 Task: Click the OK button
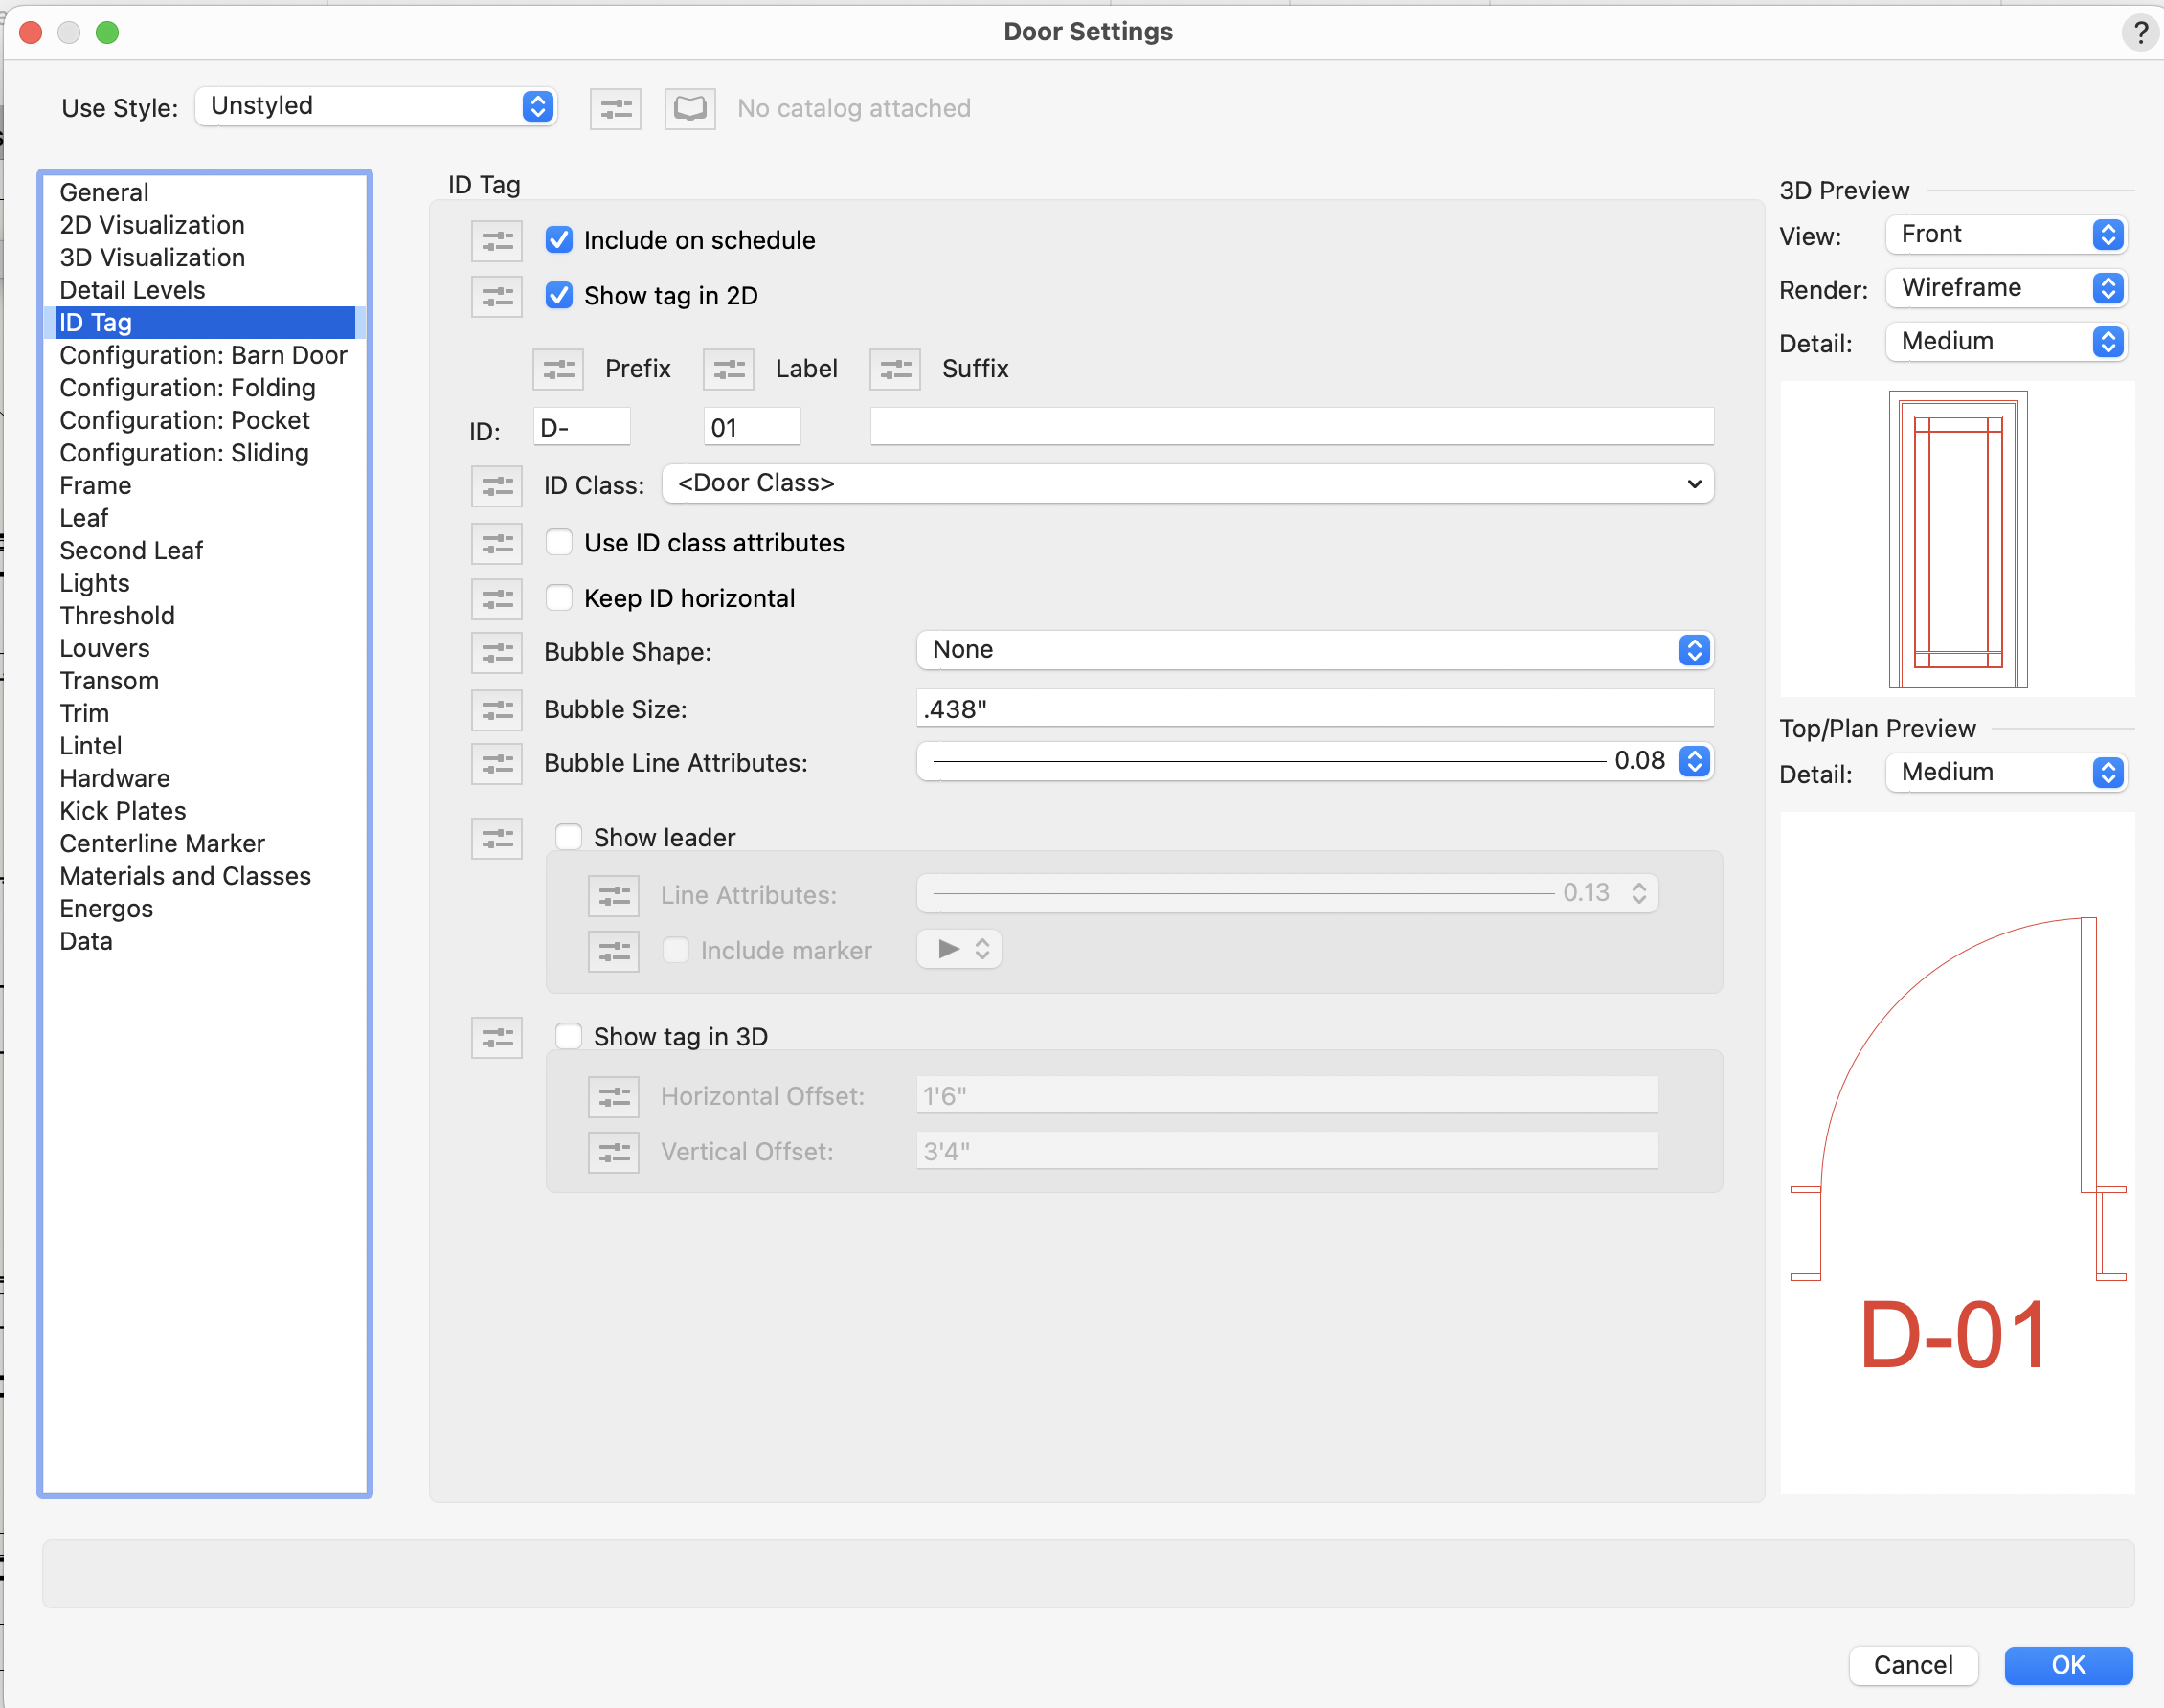click(x=2067, y=1664)
